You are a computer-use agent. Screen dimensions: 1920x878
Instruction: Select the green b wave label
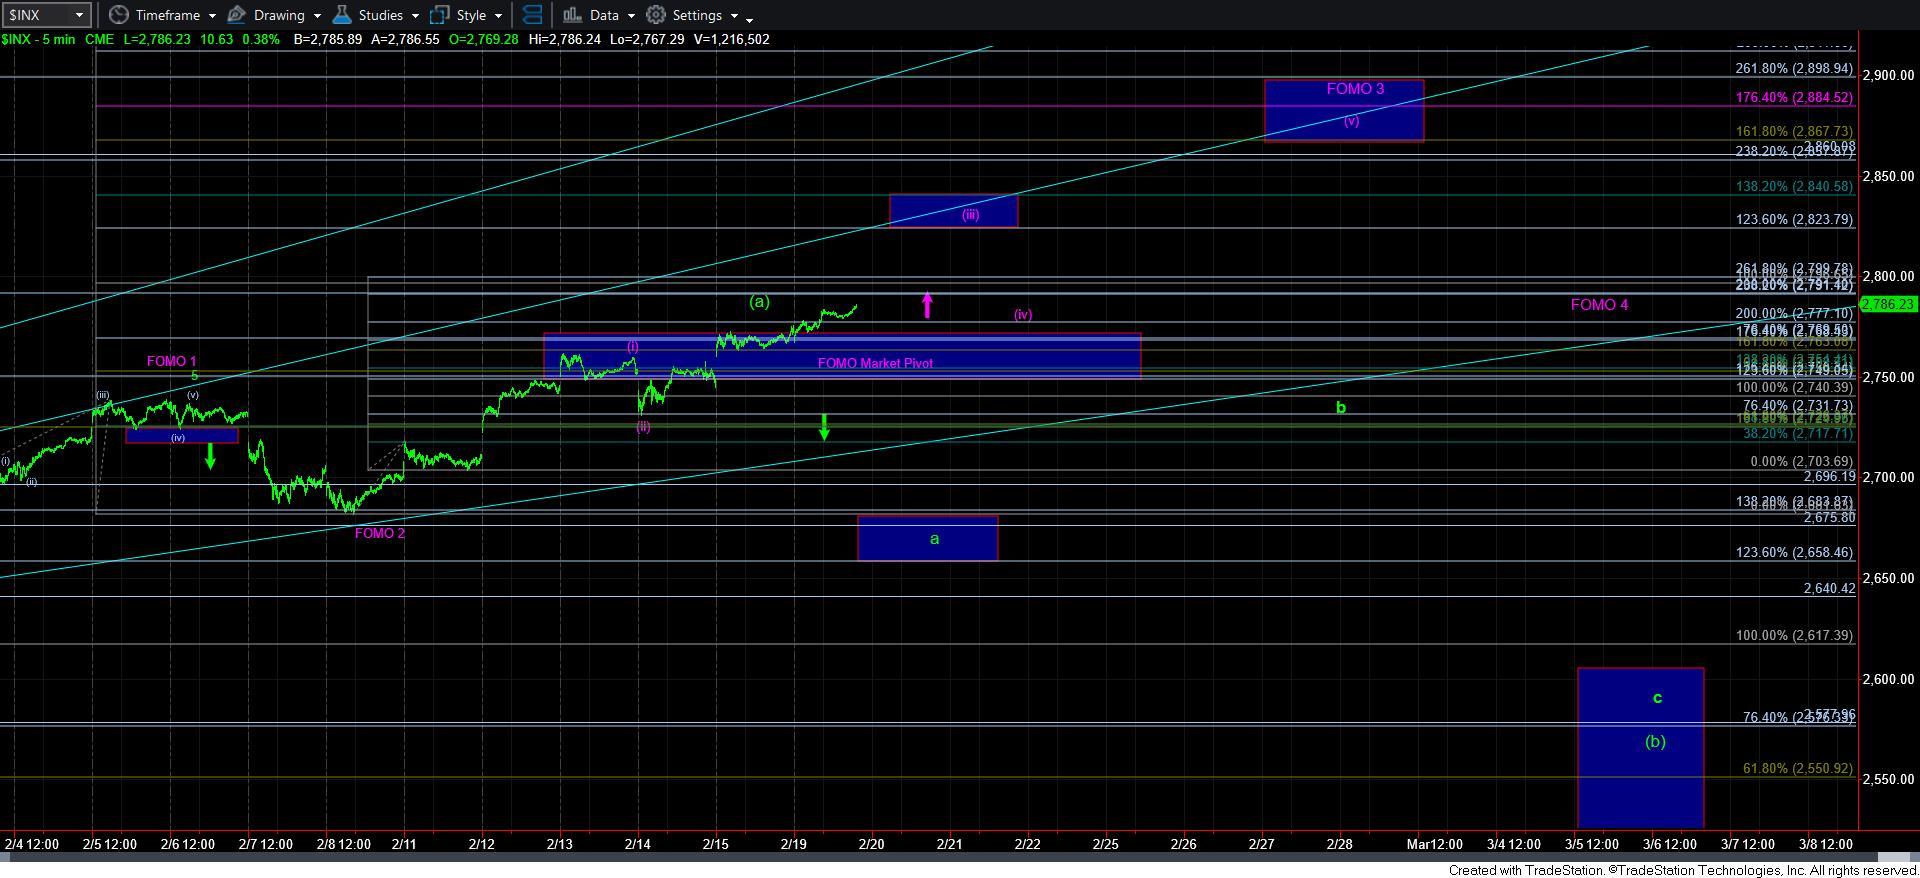pos(1341,407)
